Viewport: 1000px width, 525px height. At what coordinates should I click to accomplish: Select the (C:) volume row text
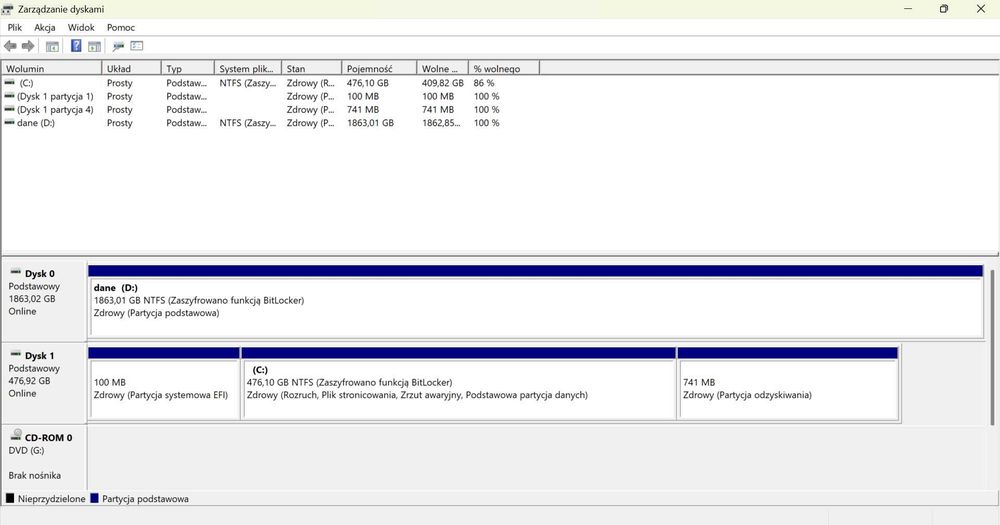[26, 83]
